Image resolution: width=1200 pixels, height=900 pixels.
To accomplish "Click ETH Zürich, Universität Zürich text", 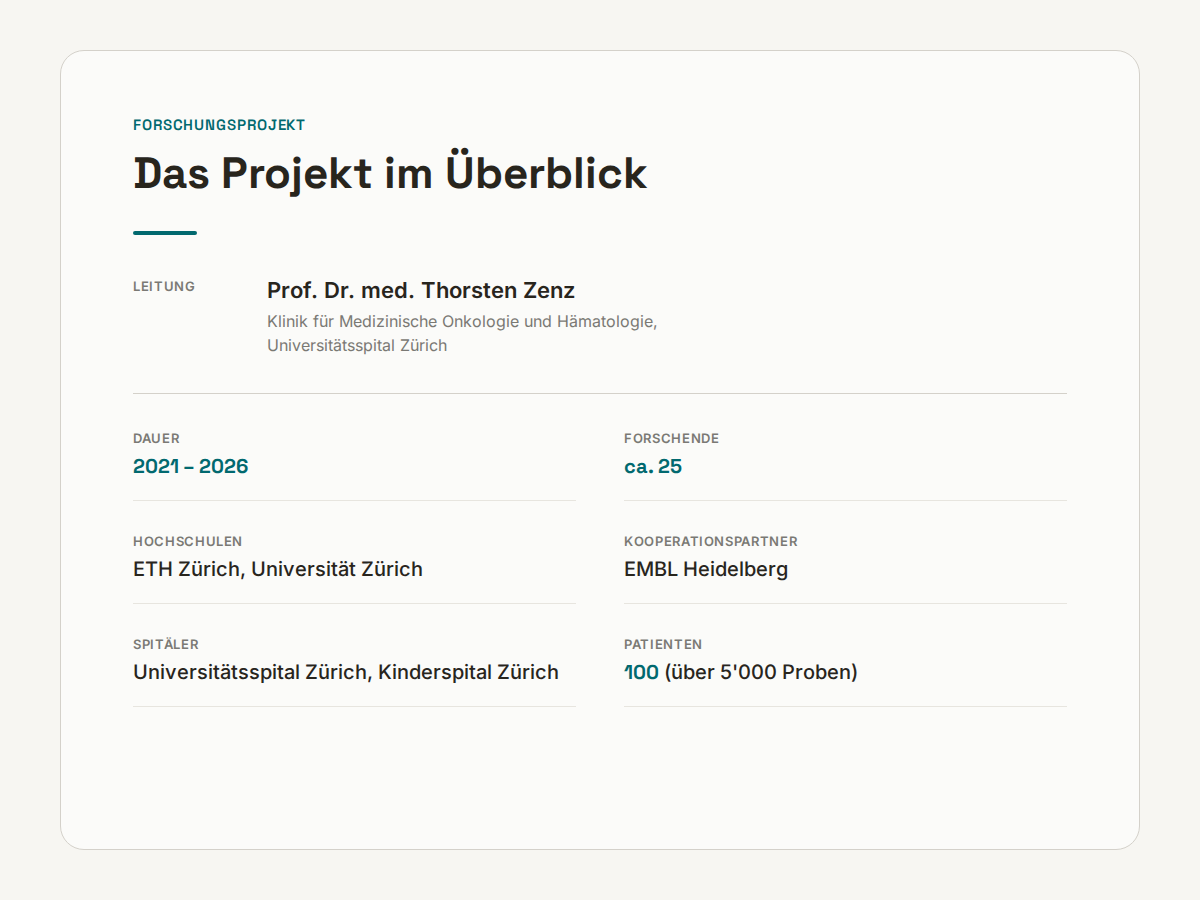I will 278,570.
